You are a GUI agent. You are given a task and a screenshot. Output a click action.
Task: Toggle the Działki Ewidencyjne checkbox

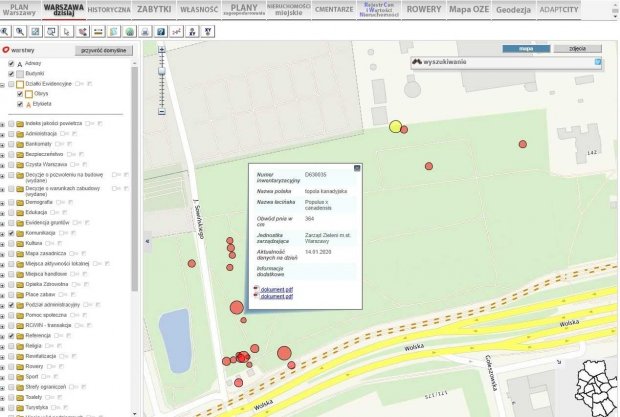(11, 84)
